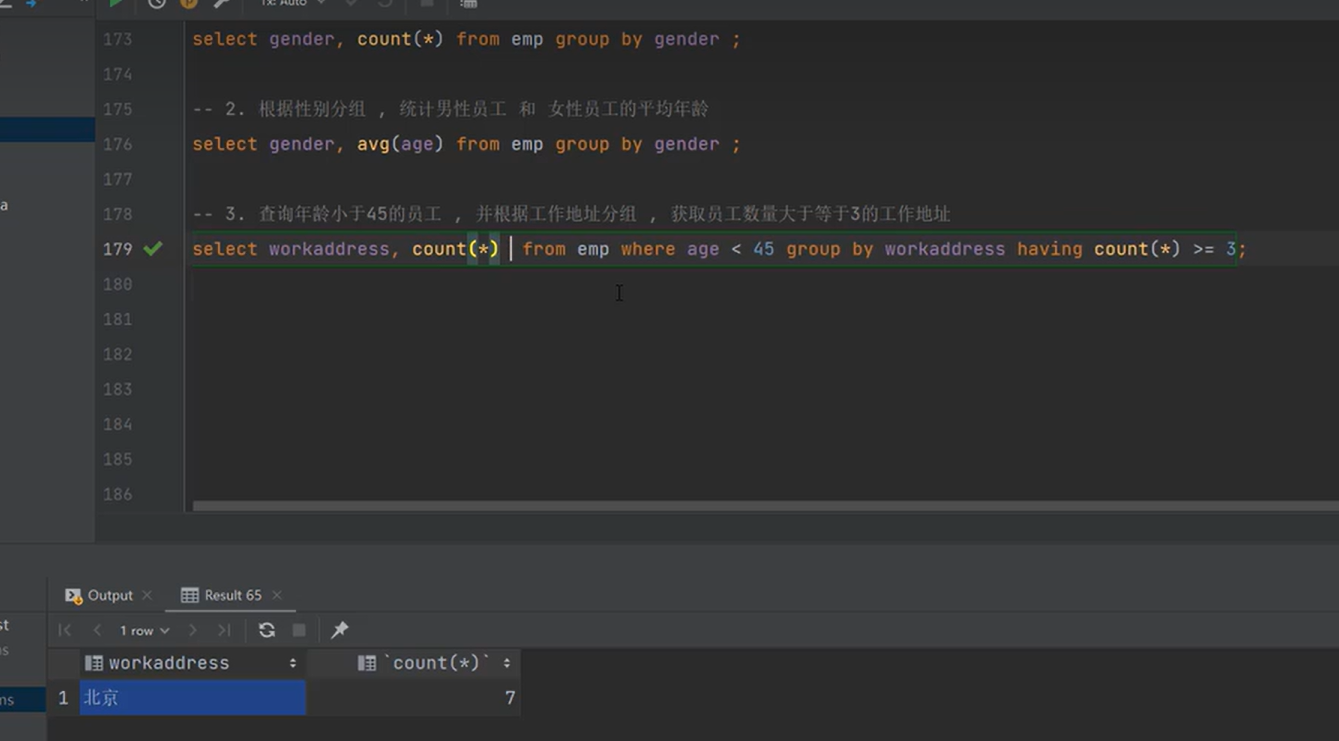Click line number 186 in the gutter
The image size is (1339, 741).
(x=118, y=494)
